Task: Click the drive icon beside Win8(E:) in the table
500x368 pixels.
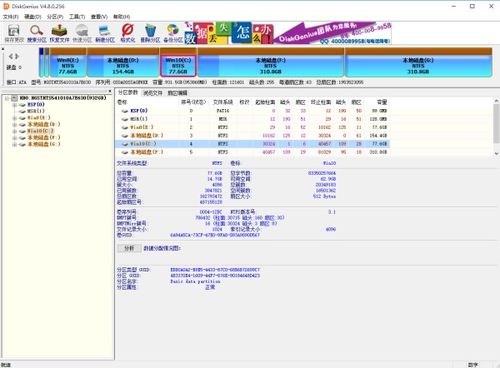Action: pyautogui.click(x=125, y=127)
